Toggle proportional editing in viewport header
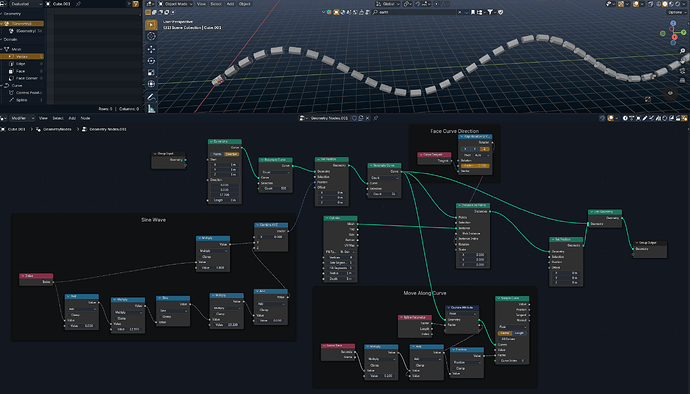 coord(437,4)
